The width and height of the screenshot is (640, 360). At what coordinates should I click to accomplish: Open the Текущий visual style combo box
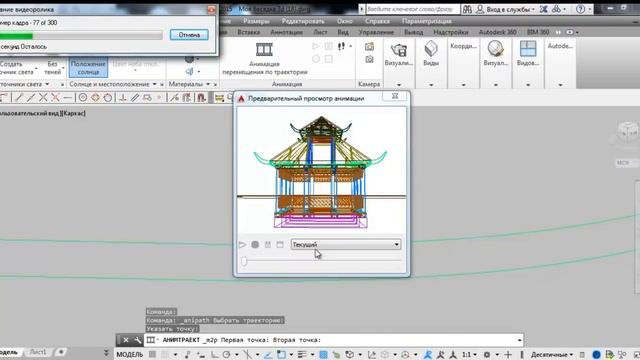[346, 244]
